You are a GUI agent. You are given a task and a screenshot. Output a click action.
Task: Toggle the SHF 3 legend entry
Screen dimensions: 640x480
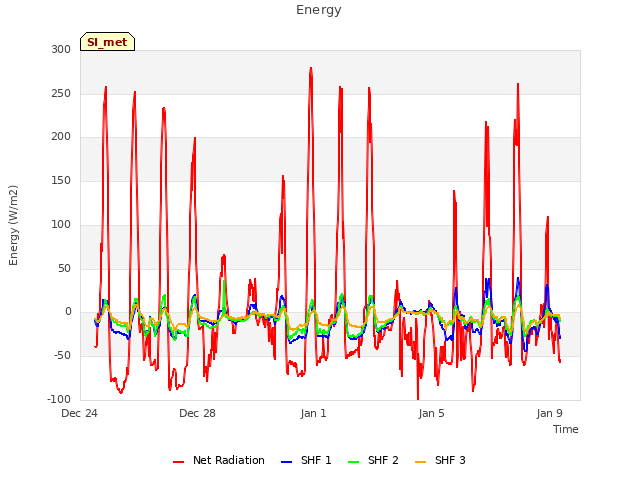(x=440, y=461)
